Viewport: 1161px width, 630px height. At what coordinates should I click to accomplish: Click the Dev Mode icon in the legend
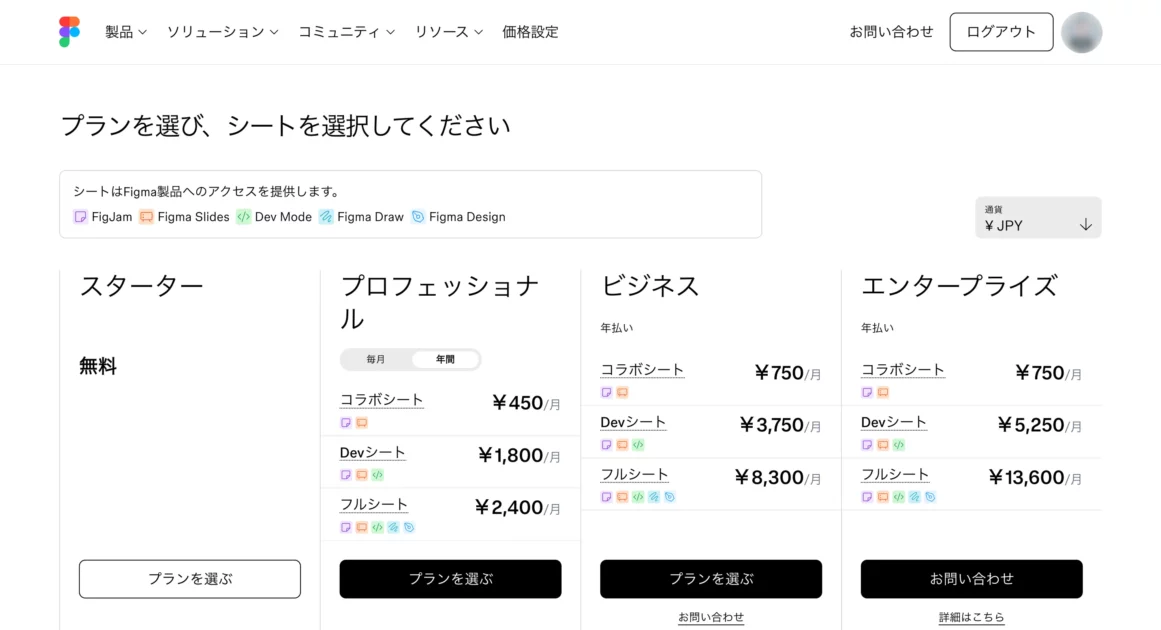tap(243, 217)
